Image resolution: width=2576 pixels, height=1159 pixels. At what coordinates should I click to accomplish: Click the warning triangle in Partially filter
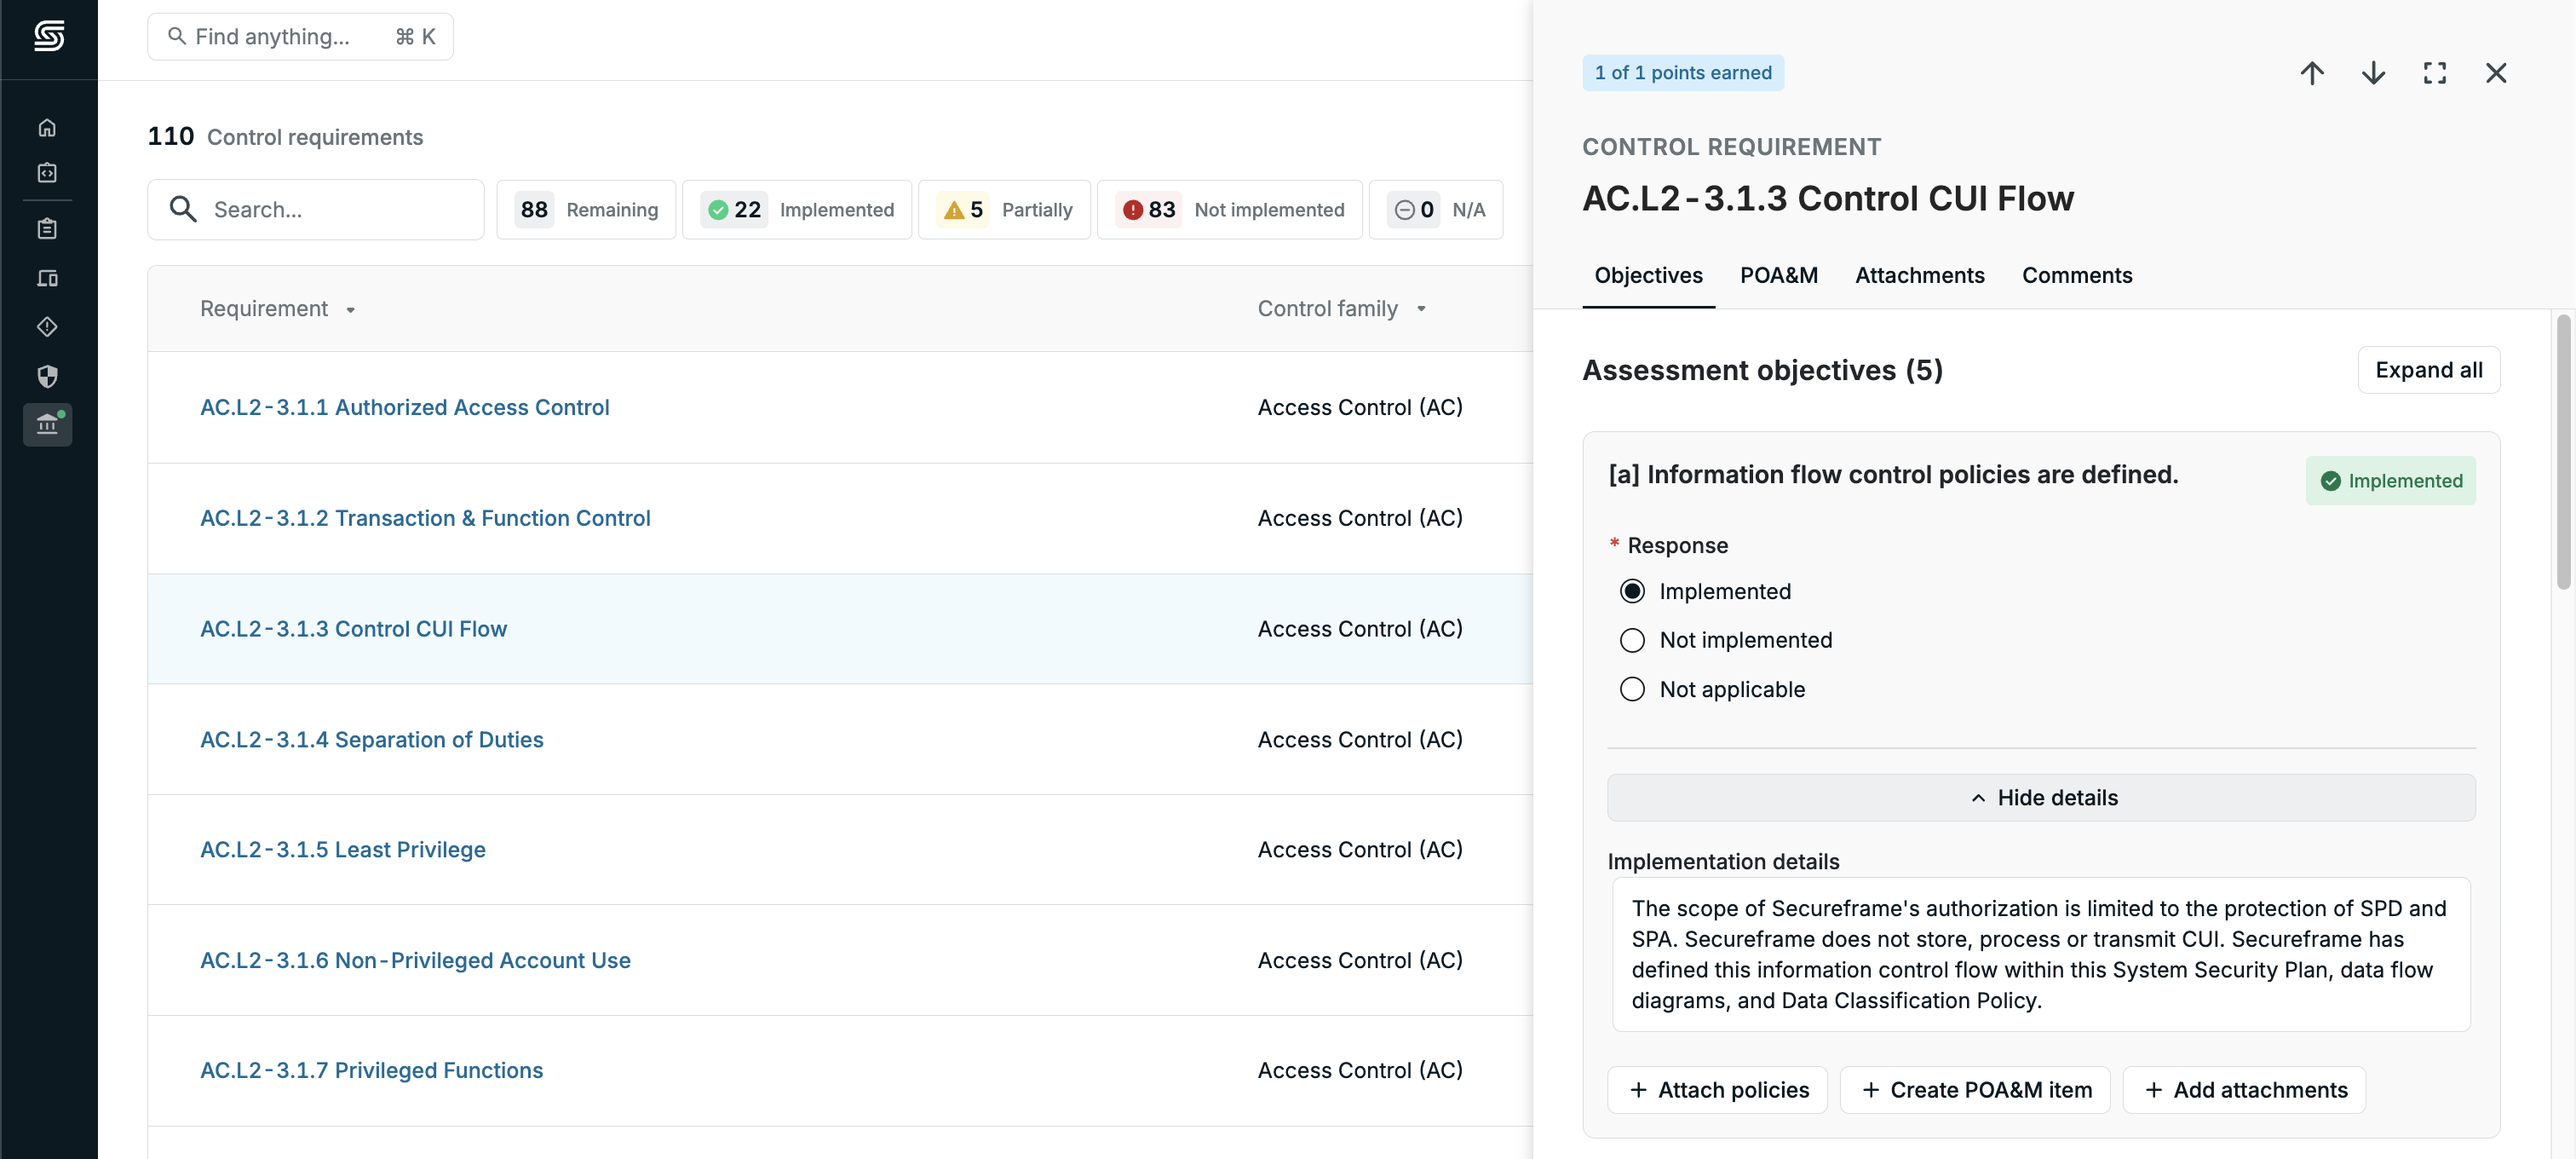[x=953, y=210]
